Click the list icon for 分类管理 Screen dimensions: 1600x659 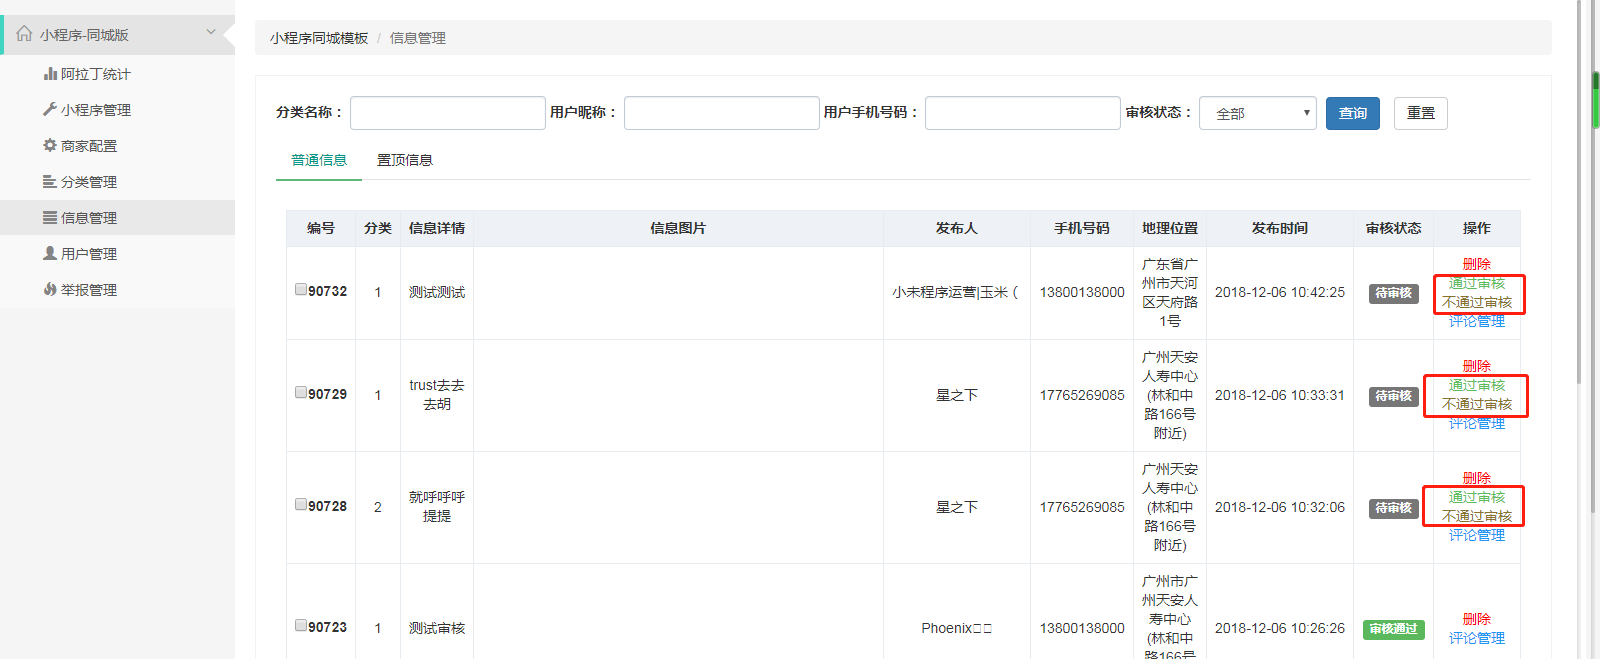pos(50,182)
